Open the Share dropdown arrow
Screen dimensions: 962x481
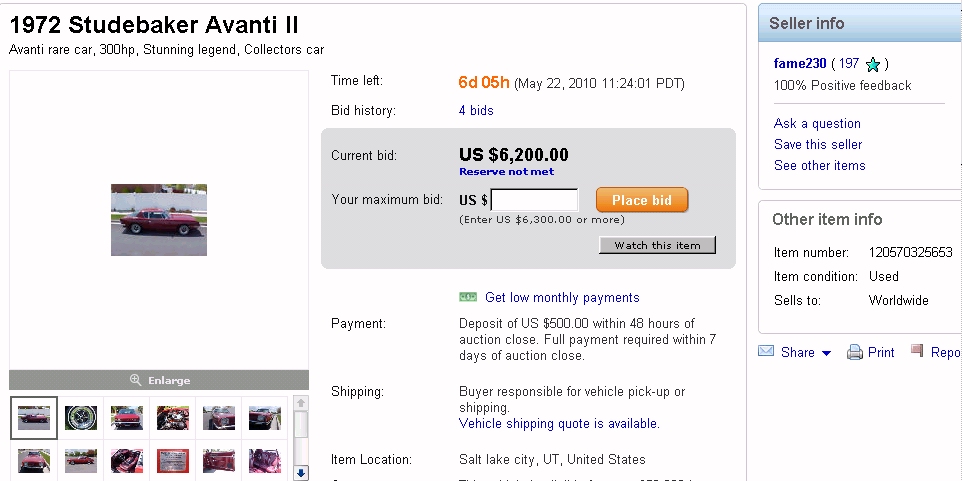pyautogui.click(x=826, y=353)
